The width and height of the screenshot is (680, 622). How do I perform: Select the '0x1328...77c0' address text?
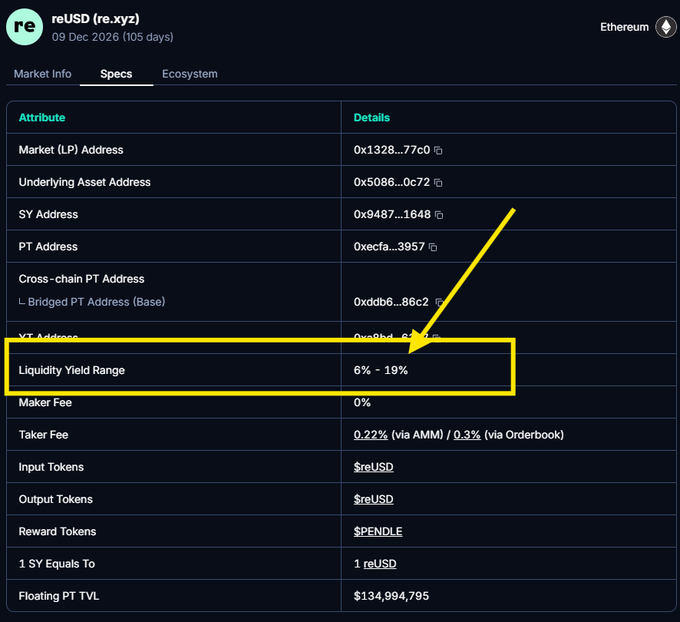[x=392, y=150]
